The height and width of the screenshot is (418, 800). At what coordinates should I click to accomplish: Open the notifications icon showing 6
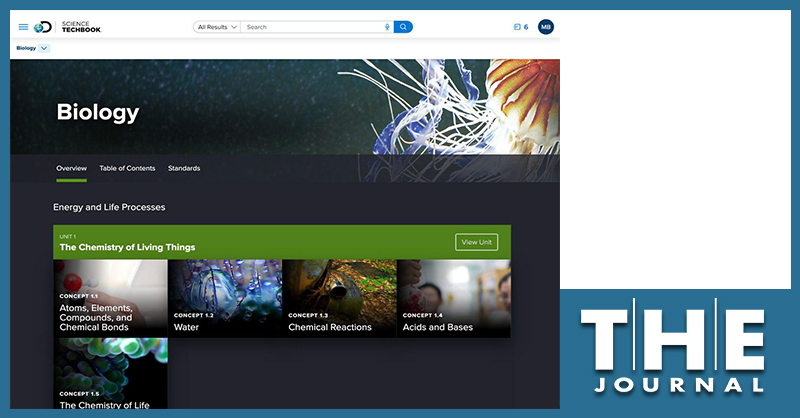[x=521, y=27]
